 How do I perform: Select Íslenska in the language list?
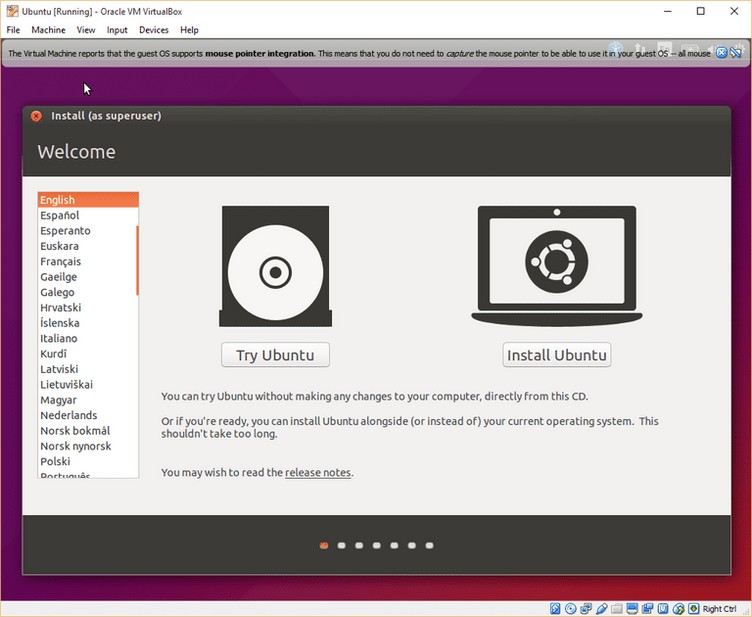point(88,323)
